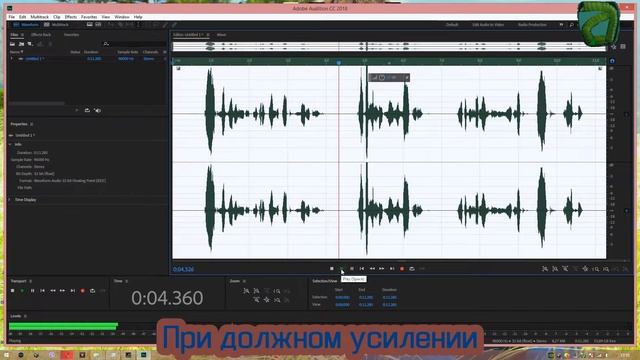Stop playback in Transport panel

[13, 291]
